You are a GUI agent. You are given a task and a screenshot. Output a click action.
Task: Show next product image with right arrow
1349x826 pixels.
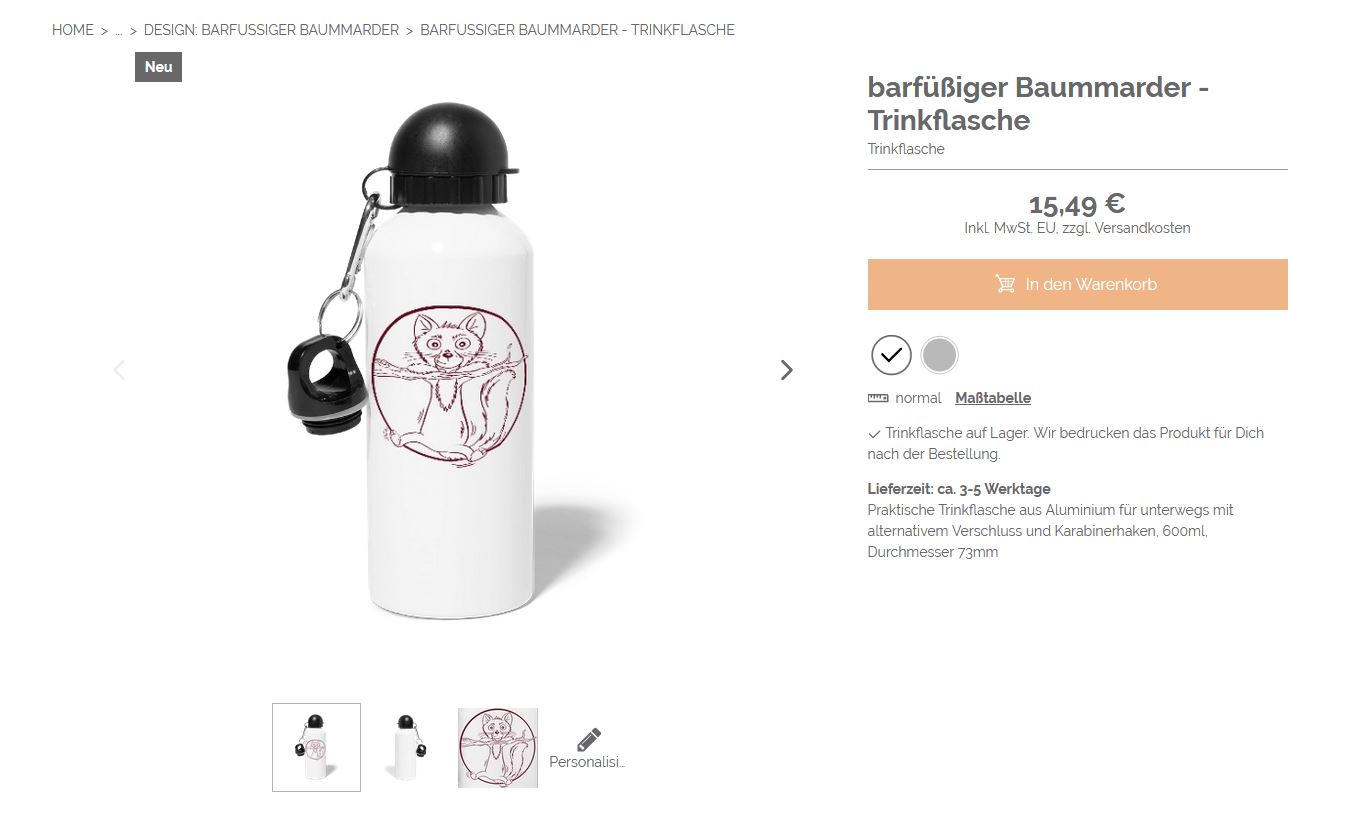[787, 370]
